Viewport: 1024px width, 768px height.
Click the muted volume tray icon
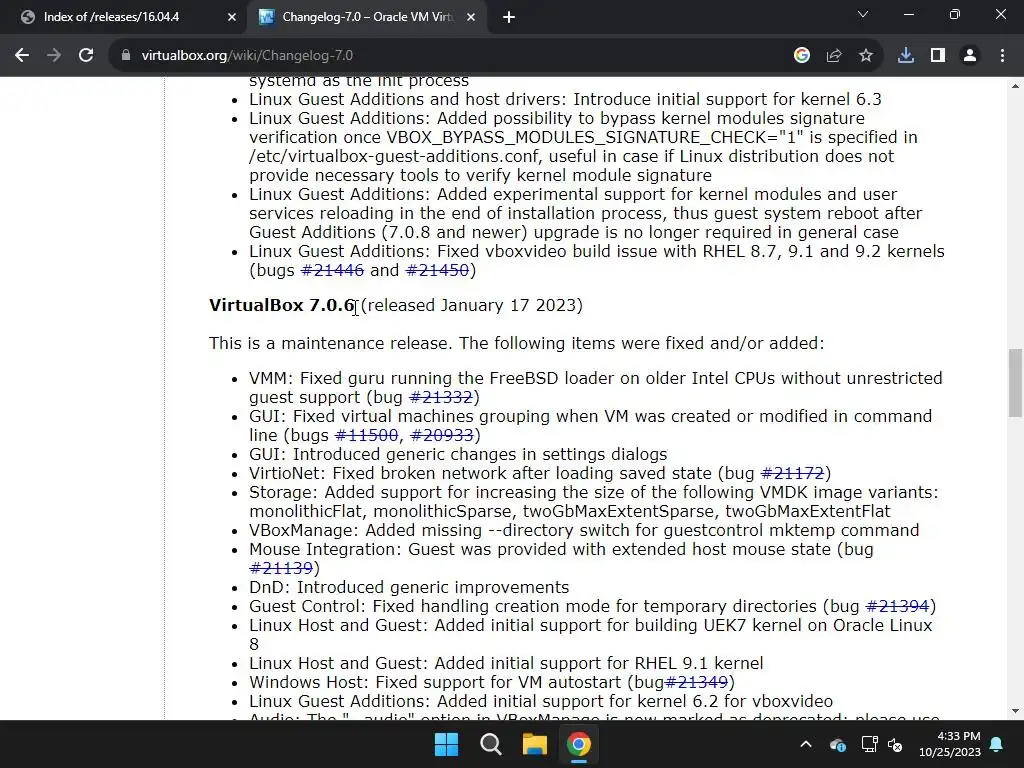(x=895, y=744)
